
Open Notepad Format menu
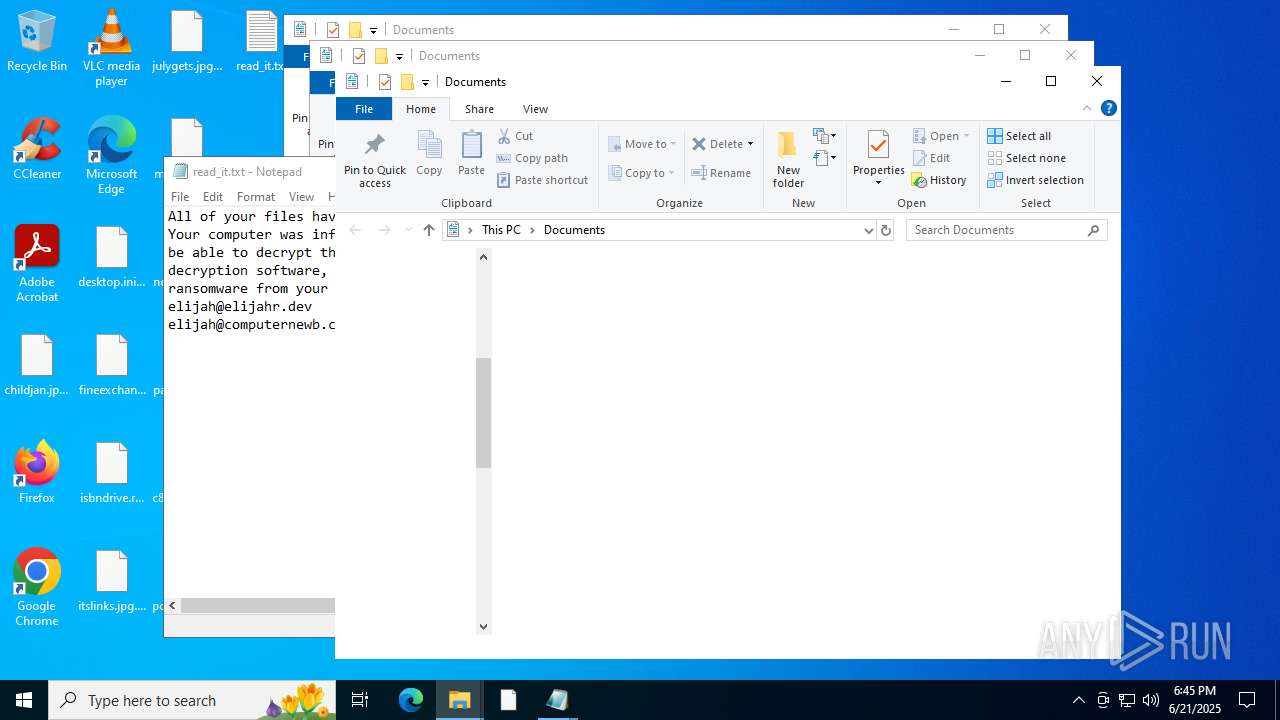coord(256,197)
